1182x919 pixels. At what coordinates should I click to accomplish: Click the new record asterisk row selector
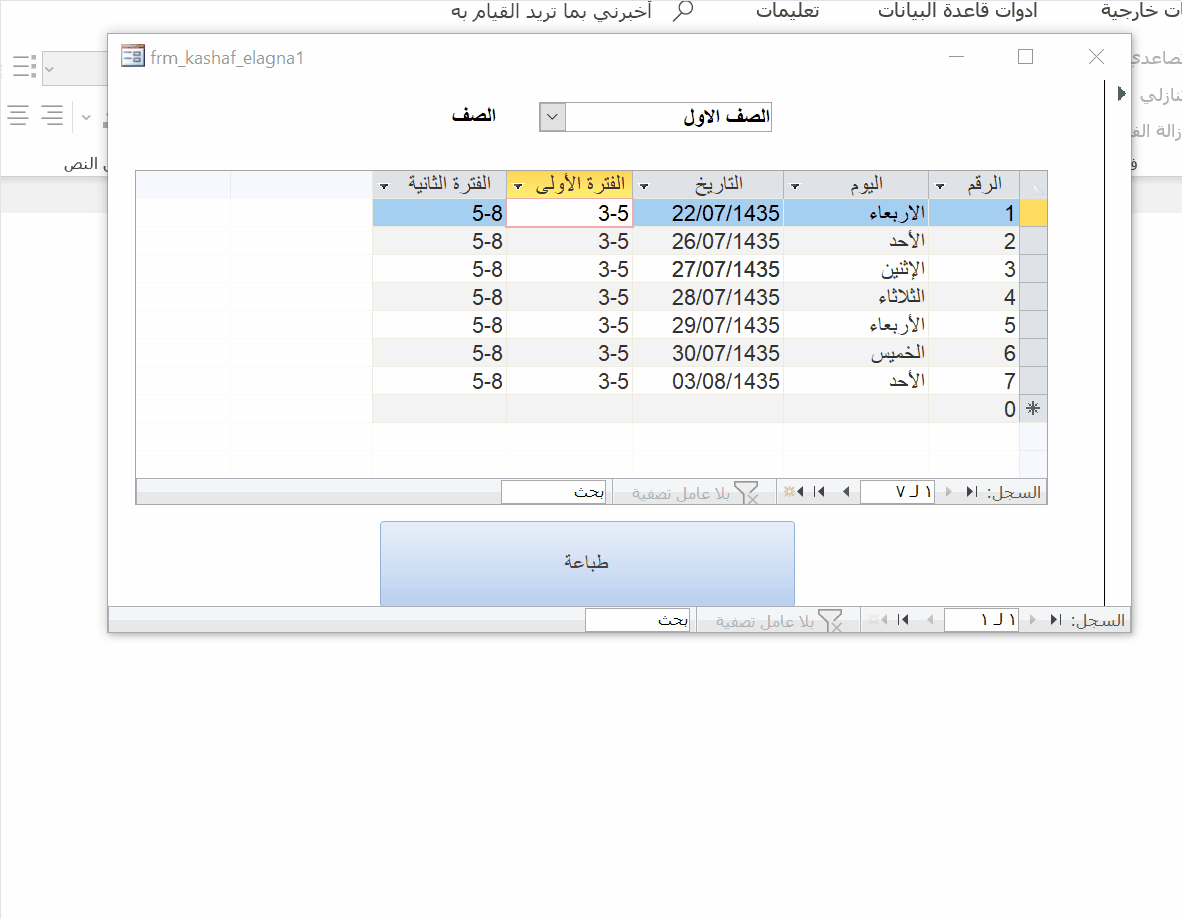coord(1033,409)
